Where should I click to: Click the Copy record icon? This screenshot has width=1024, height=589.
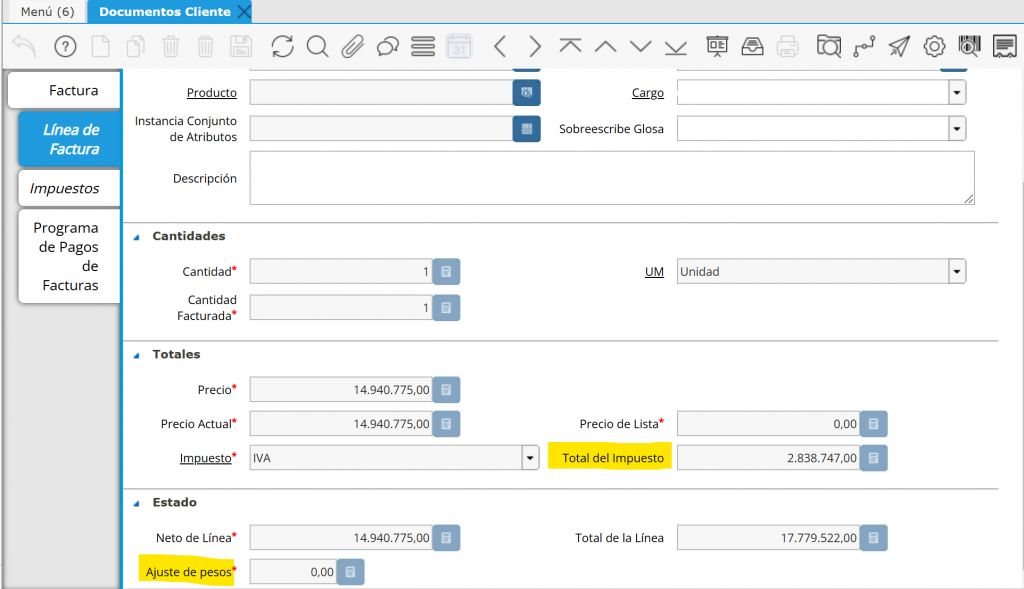pos(136,46)
